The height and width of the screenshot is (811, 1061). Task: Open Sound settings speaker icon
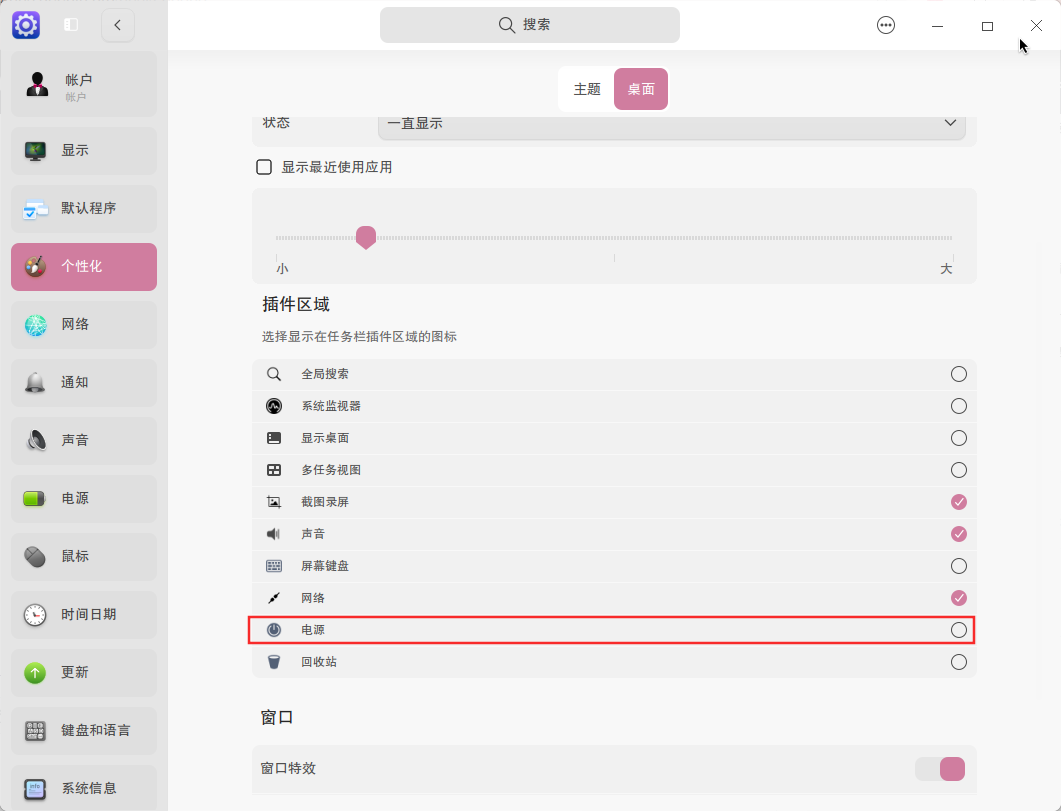click(36, 441)
